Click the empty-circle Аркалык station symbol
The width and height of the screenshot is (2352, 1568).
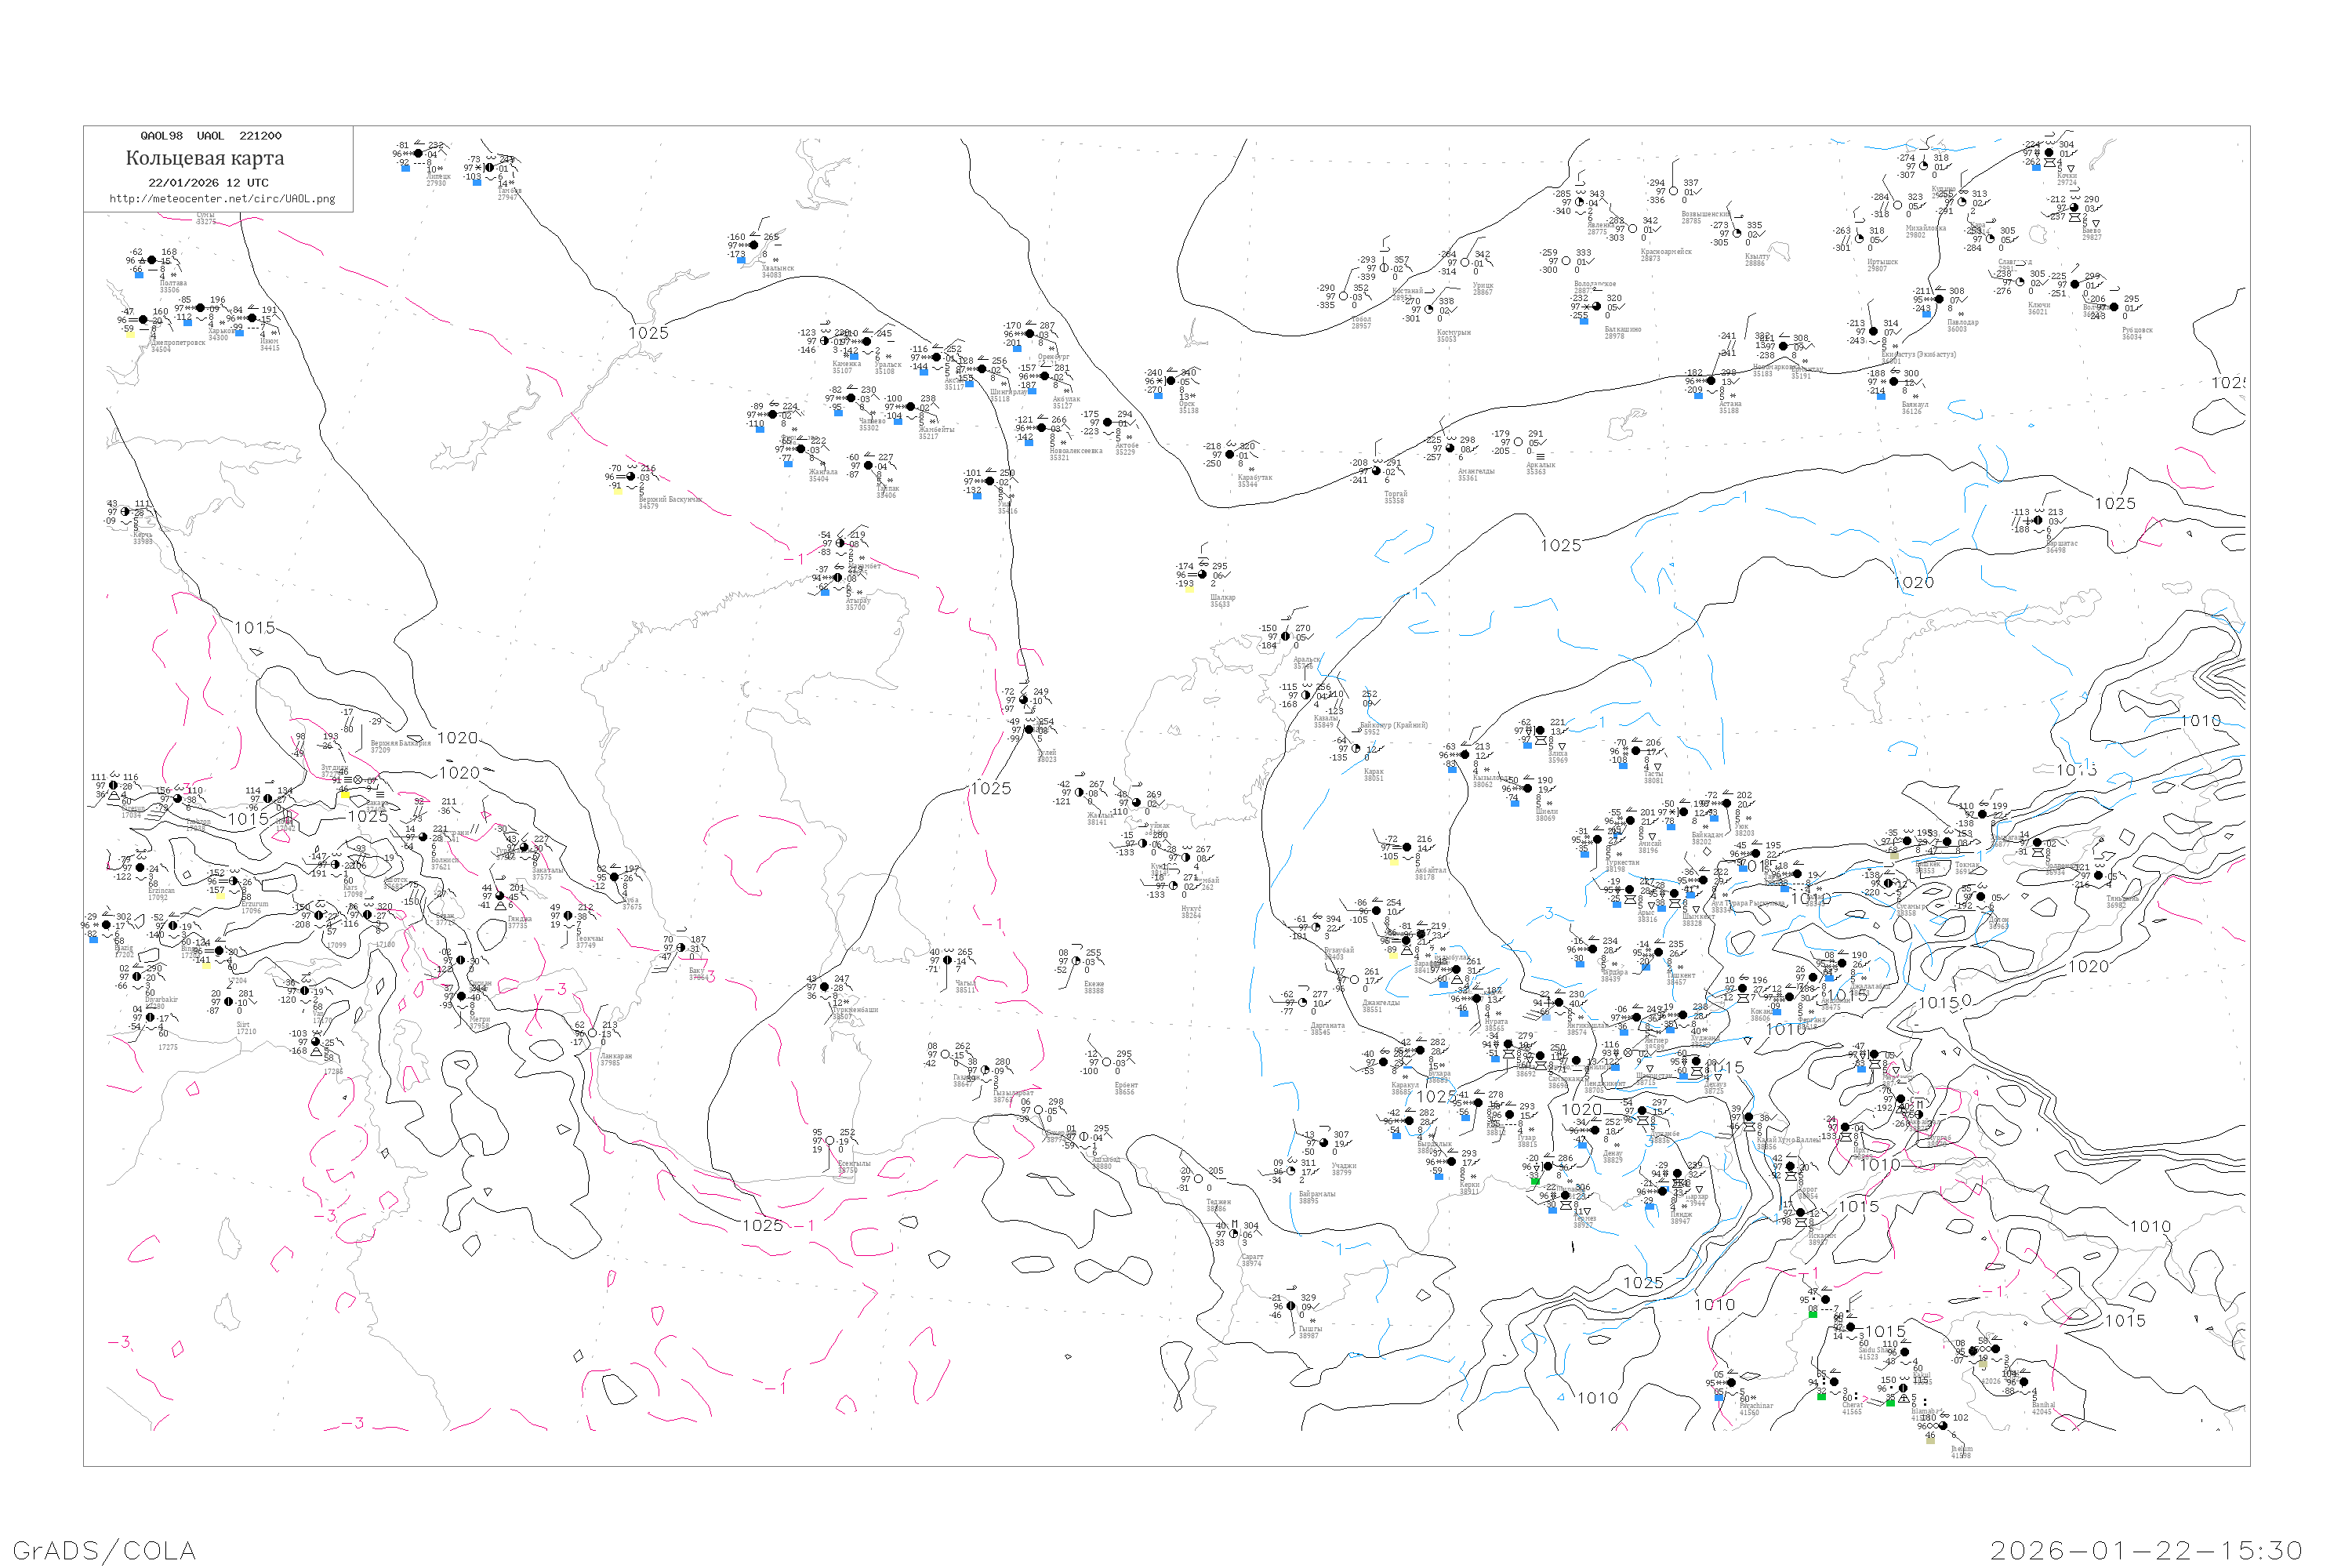[1518, 441]
